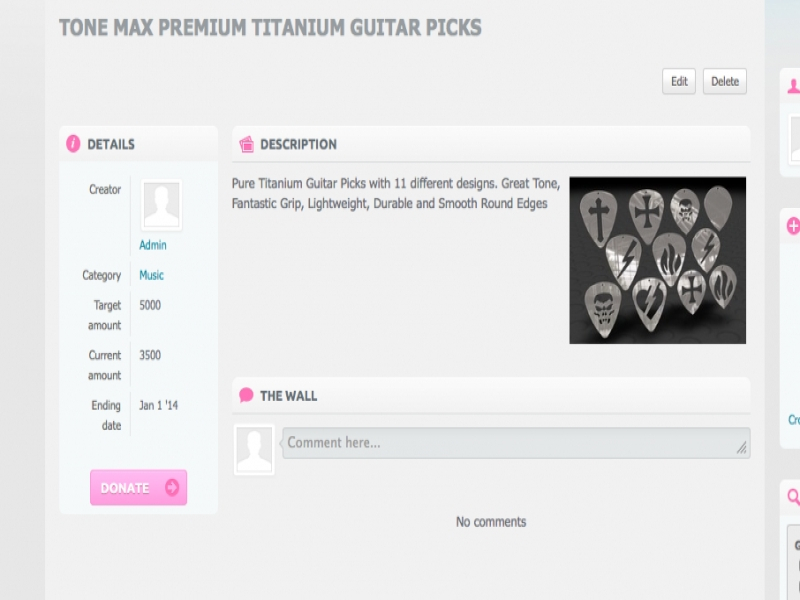The image size is (800, 600).
Task: Click the creator's avatar placeholder image
Action: tap(161, 205)
